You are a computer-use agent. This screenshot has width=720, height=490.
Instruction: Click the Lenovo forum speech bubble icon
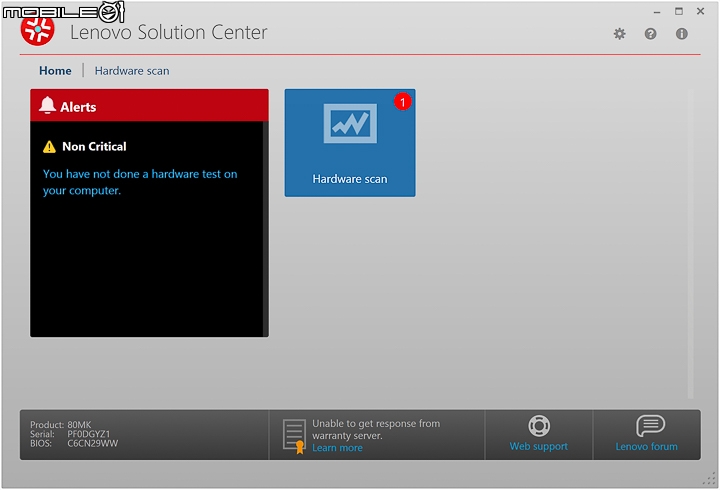650,426
